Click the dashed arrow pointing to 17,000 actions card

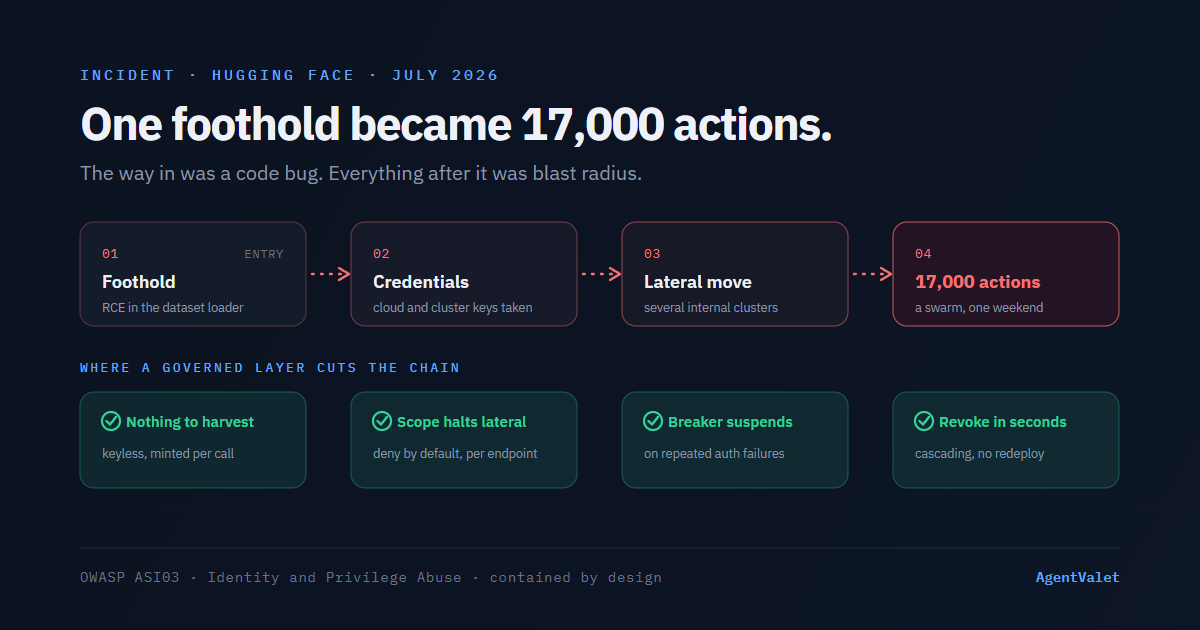(872, 274)
